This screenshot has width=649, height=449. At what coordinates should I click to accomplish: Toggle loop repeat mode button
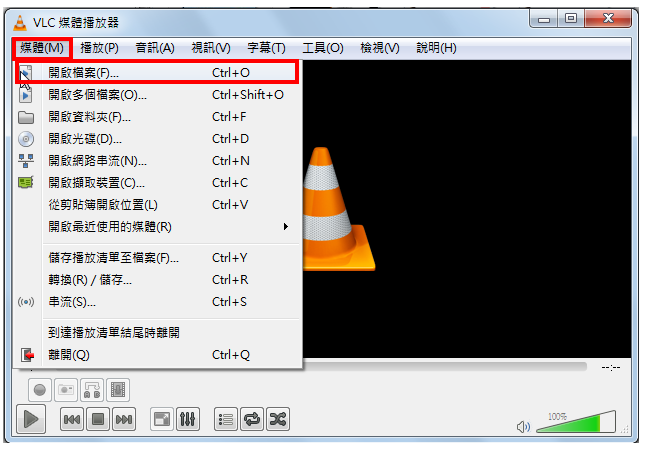tap(252, 419)
